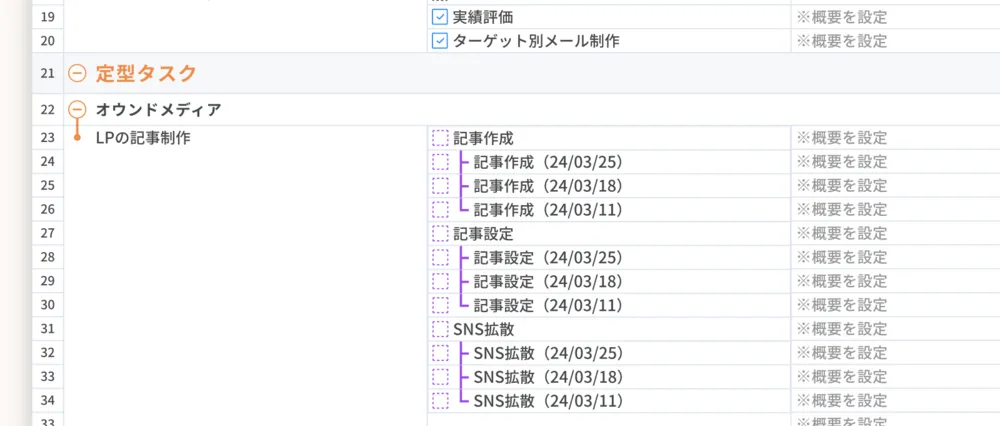Open the SNS拡散 (24/03/25) task name
This screenshot has width=1000, height=426.
tap(548, 353)
